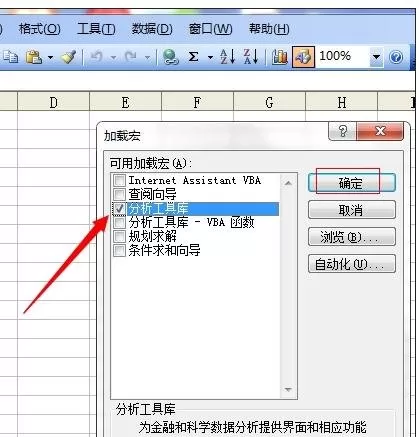
Task: Open the 数据(D) menu
Action: [152, 29]
